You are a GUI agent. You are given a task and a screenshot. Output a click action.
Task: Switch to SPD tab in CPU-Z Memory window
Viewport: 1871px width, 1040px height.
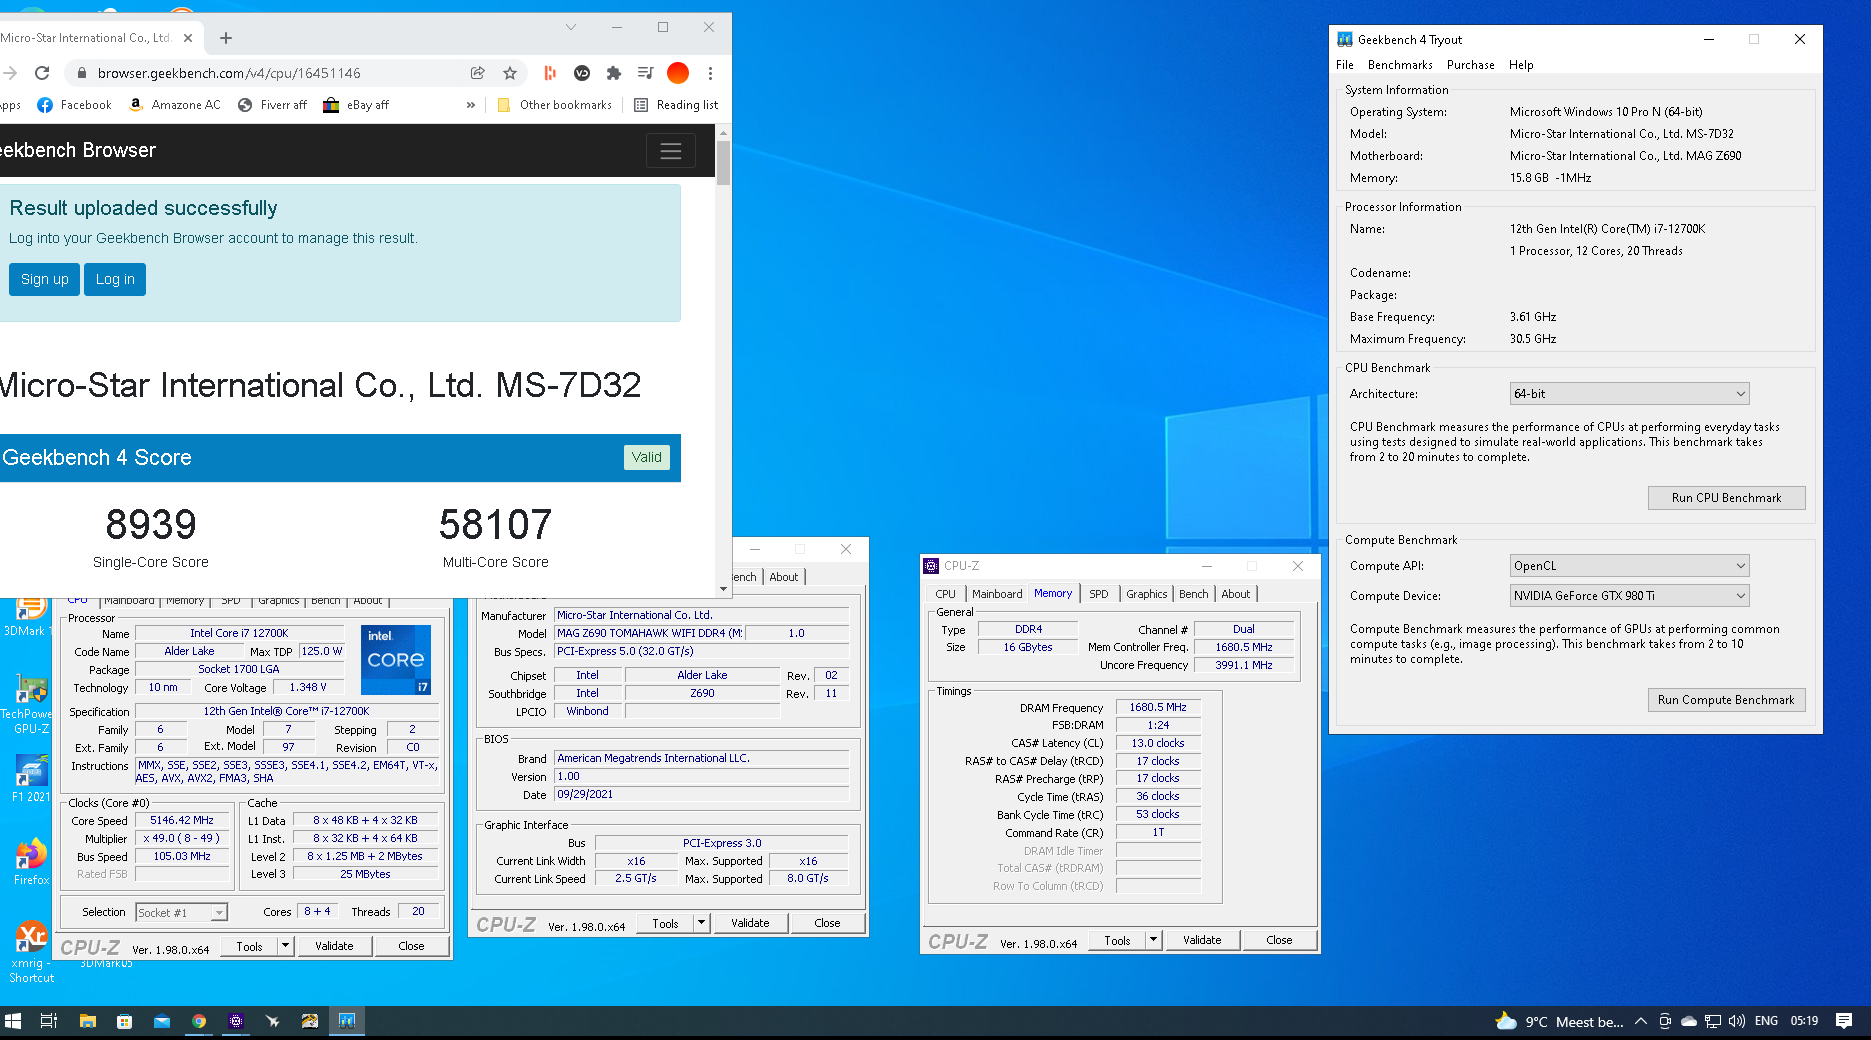click(1098, 594)
